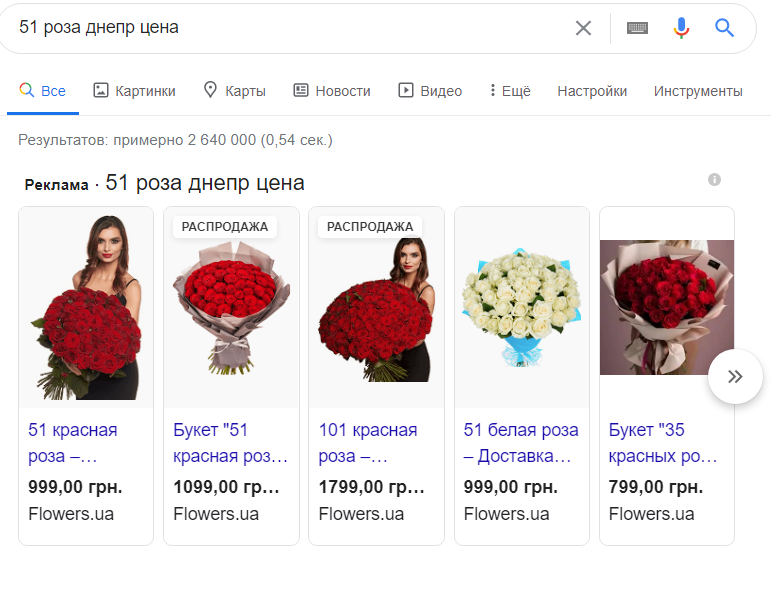Expand the Ещё menu

point(510,91)
